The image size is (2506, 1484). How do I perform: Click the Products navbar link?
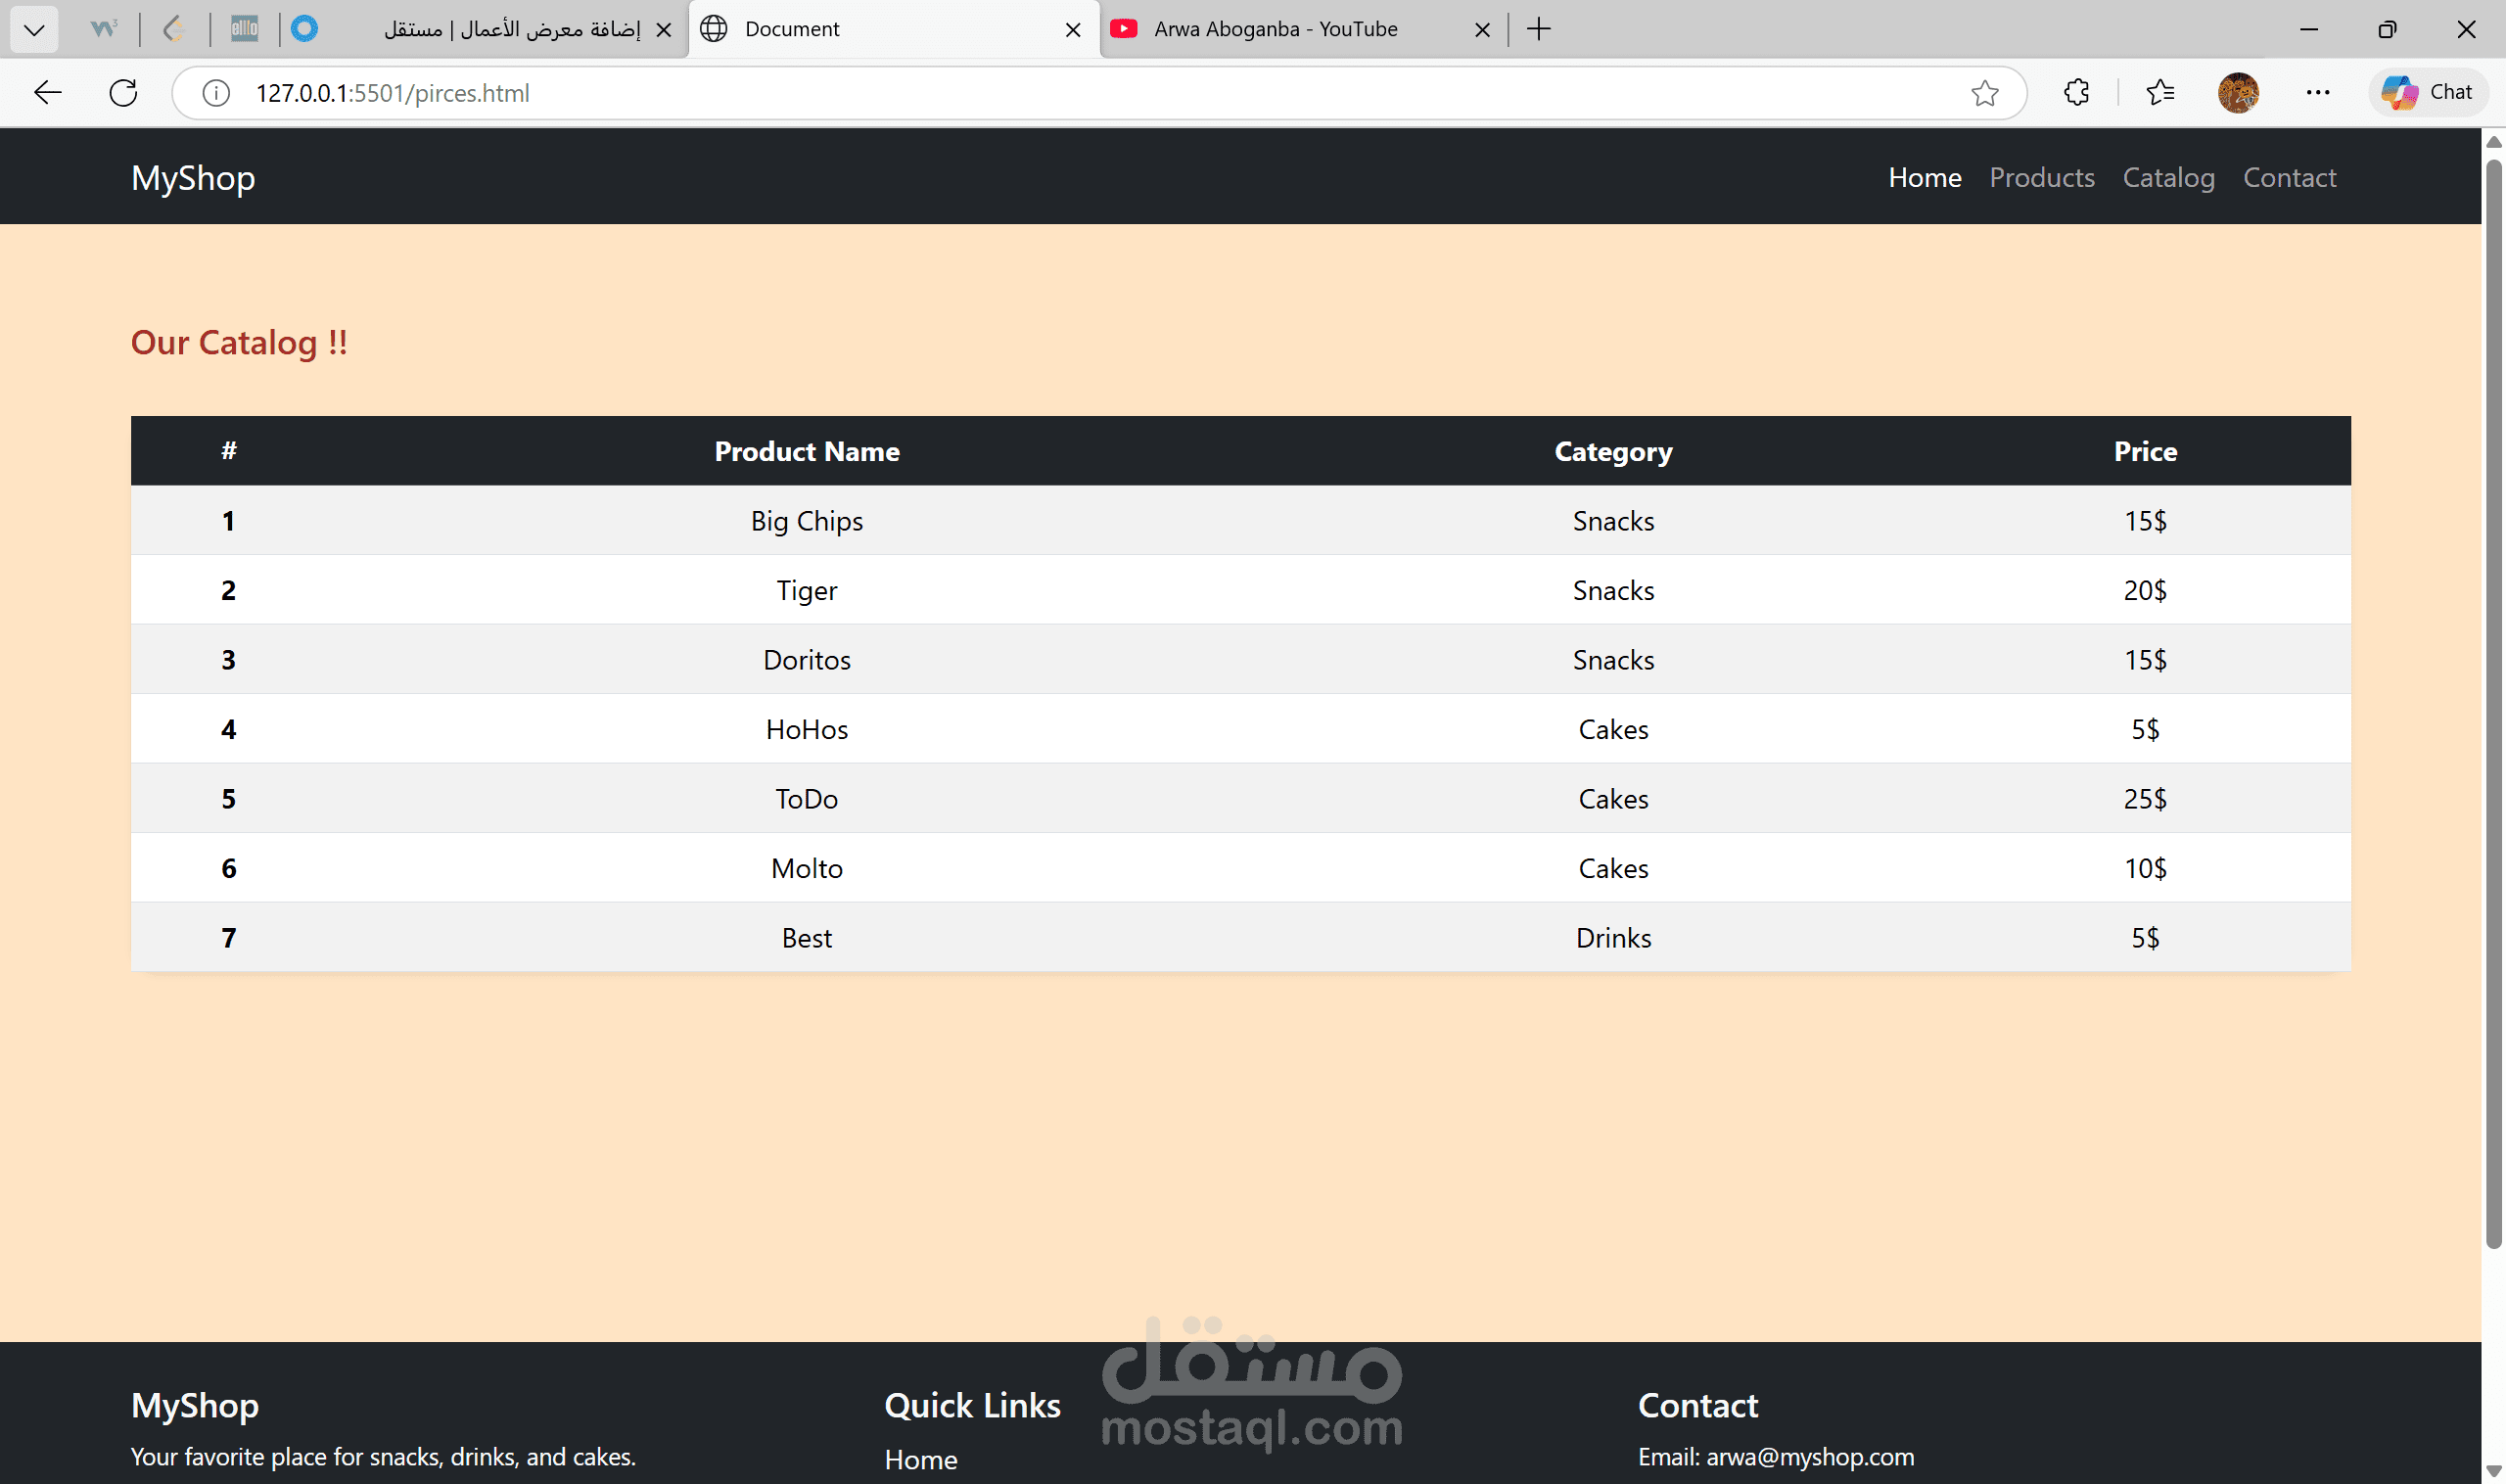pyautogui.click(x=2041, y=177)
